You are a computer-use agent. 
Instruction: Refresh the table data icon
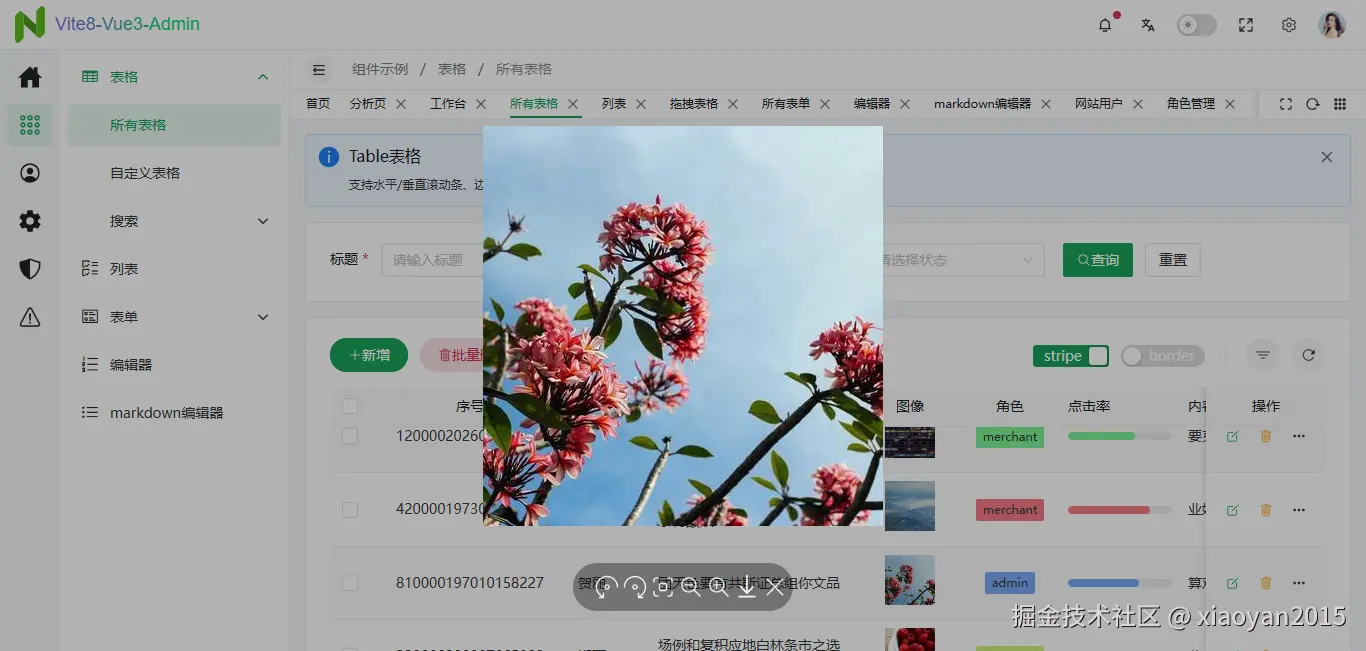pyautogui.click(x=1308, y=355)
